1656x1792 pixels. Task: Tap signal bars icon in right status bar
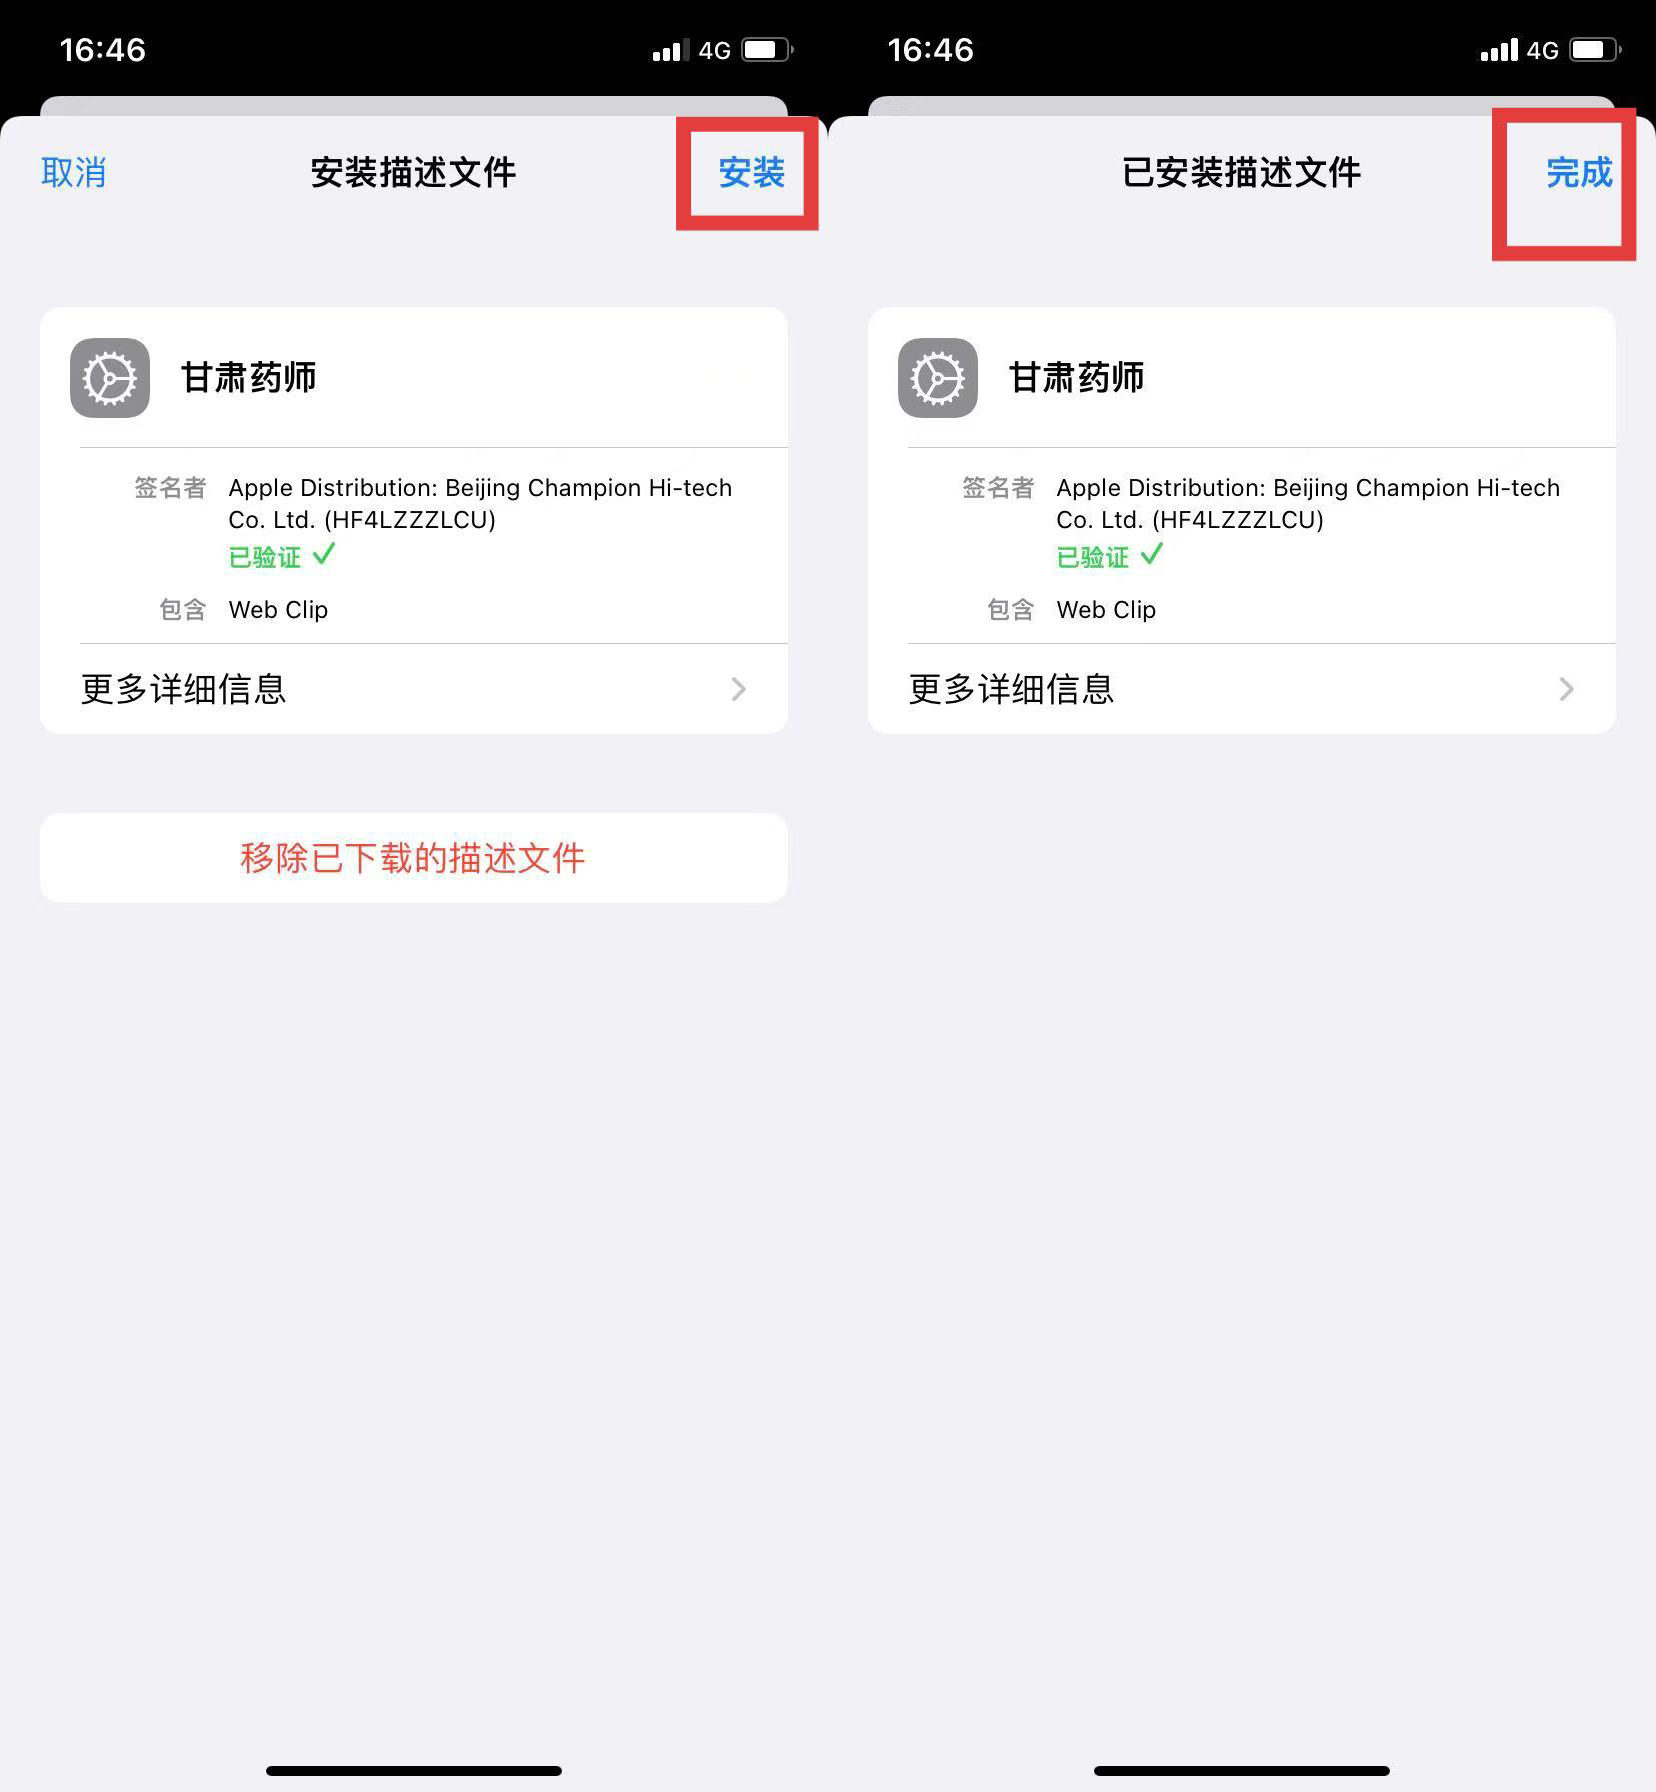[1498, 50]
